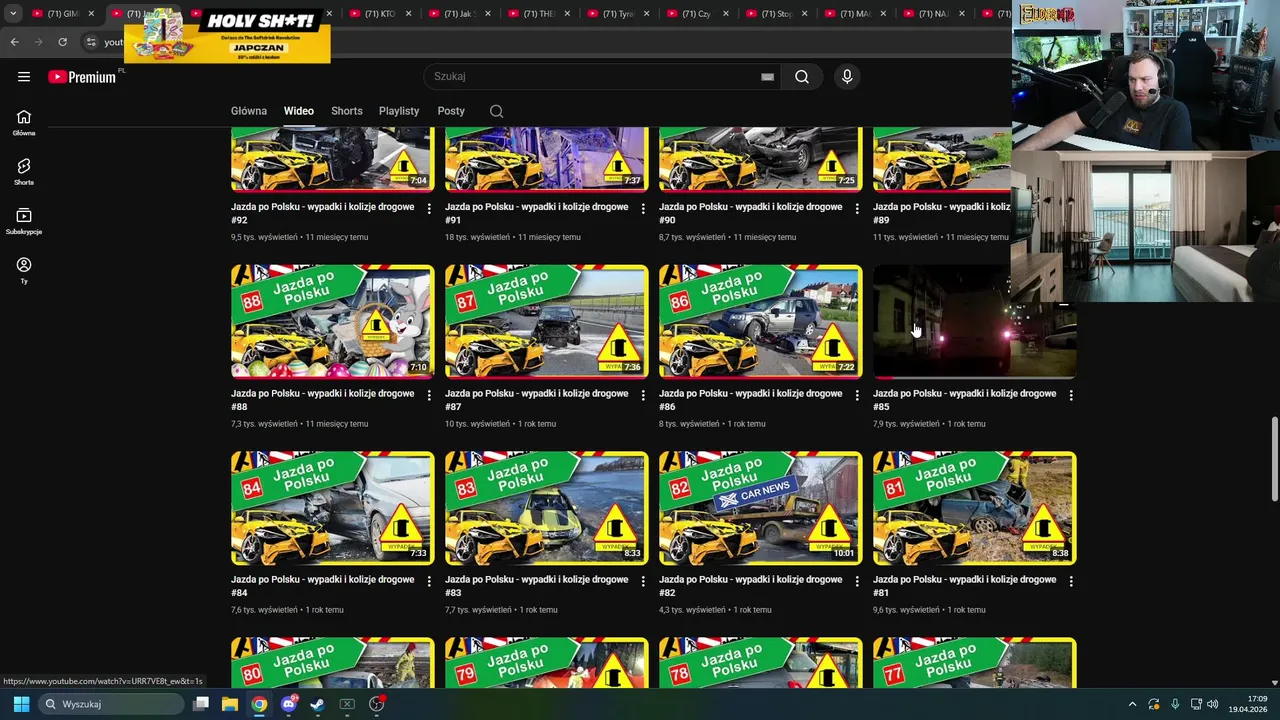
Task: Open the taskbar clock showing 17:09
Action: (x=1249, y=704)
